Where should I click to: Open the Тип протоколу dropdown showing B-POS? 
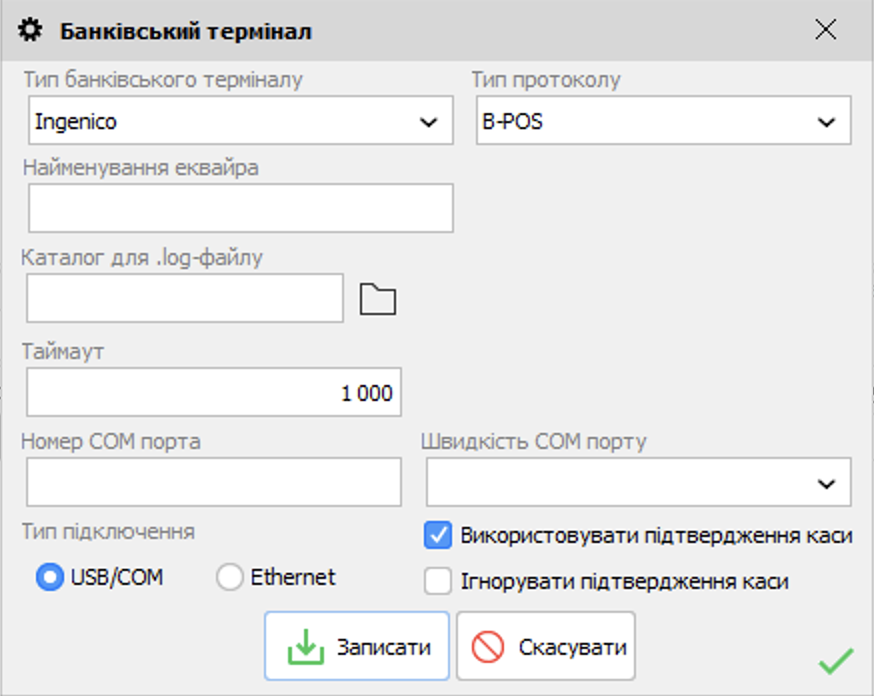(826, 121)
